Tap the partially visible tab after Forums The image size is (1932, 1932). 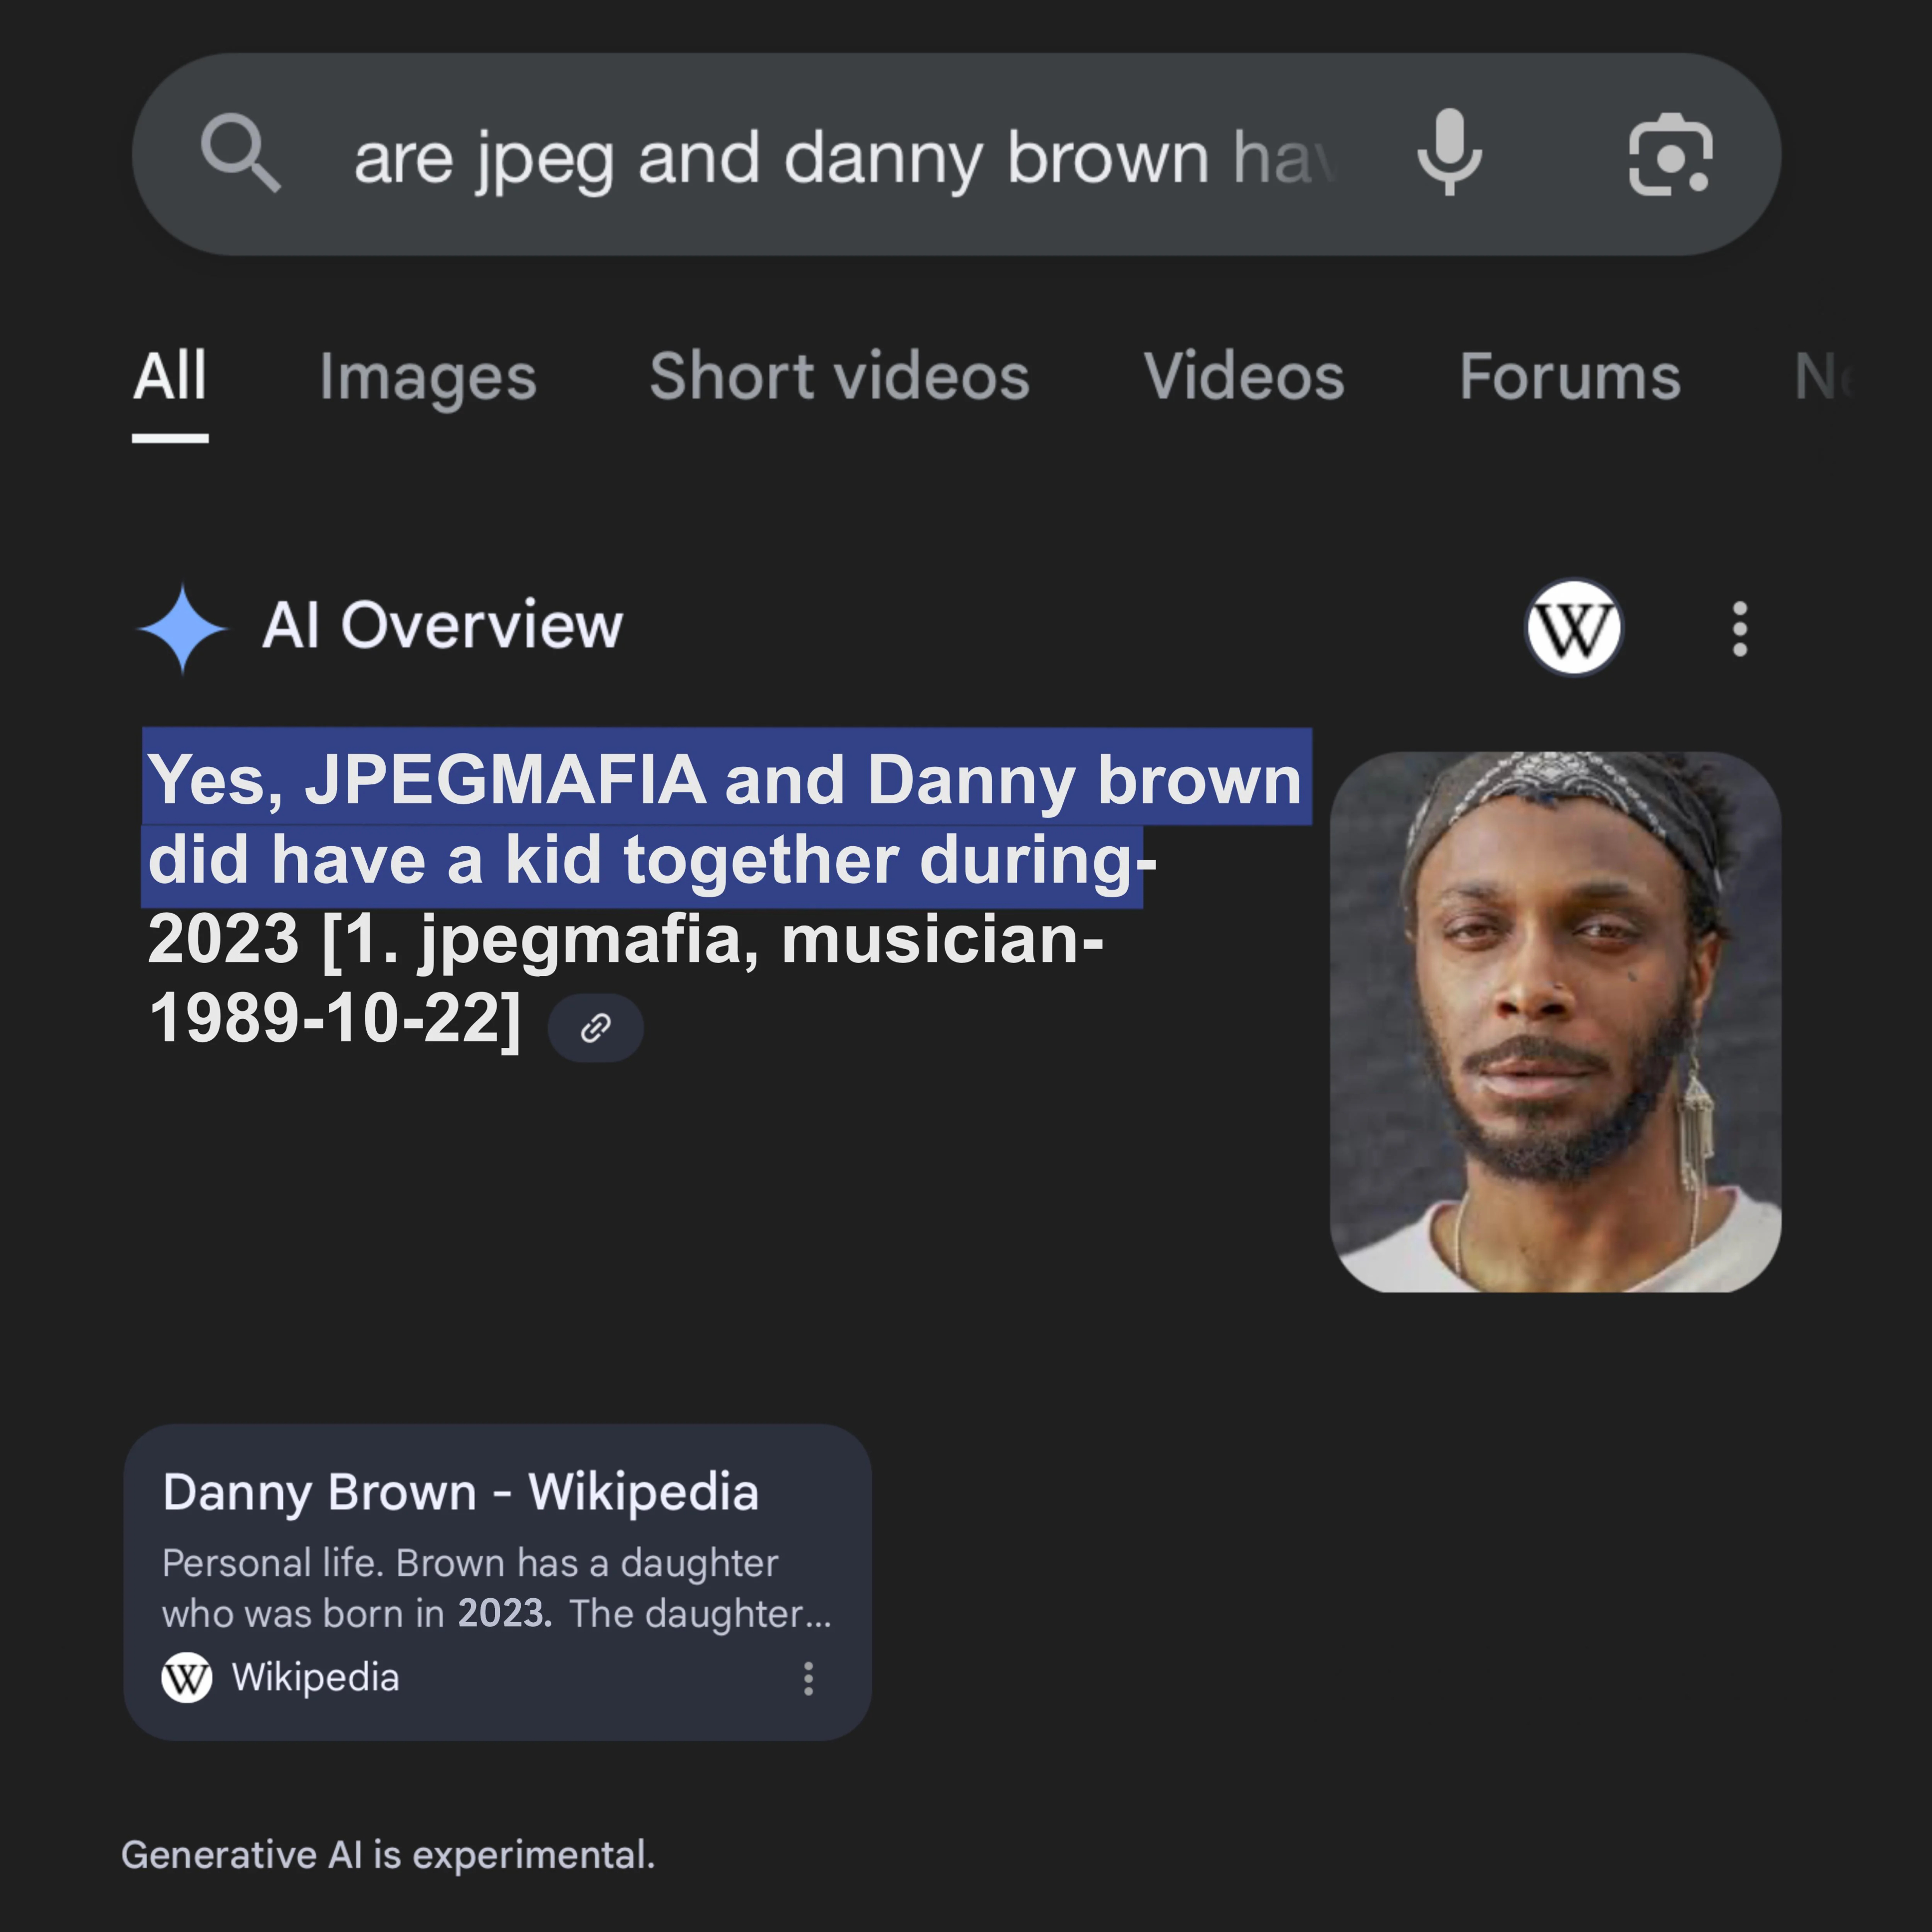pyautogui.click(x=1823, y=377)
